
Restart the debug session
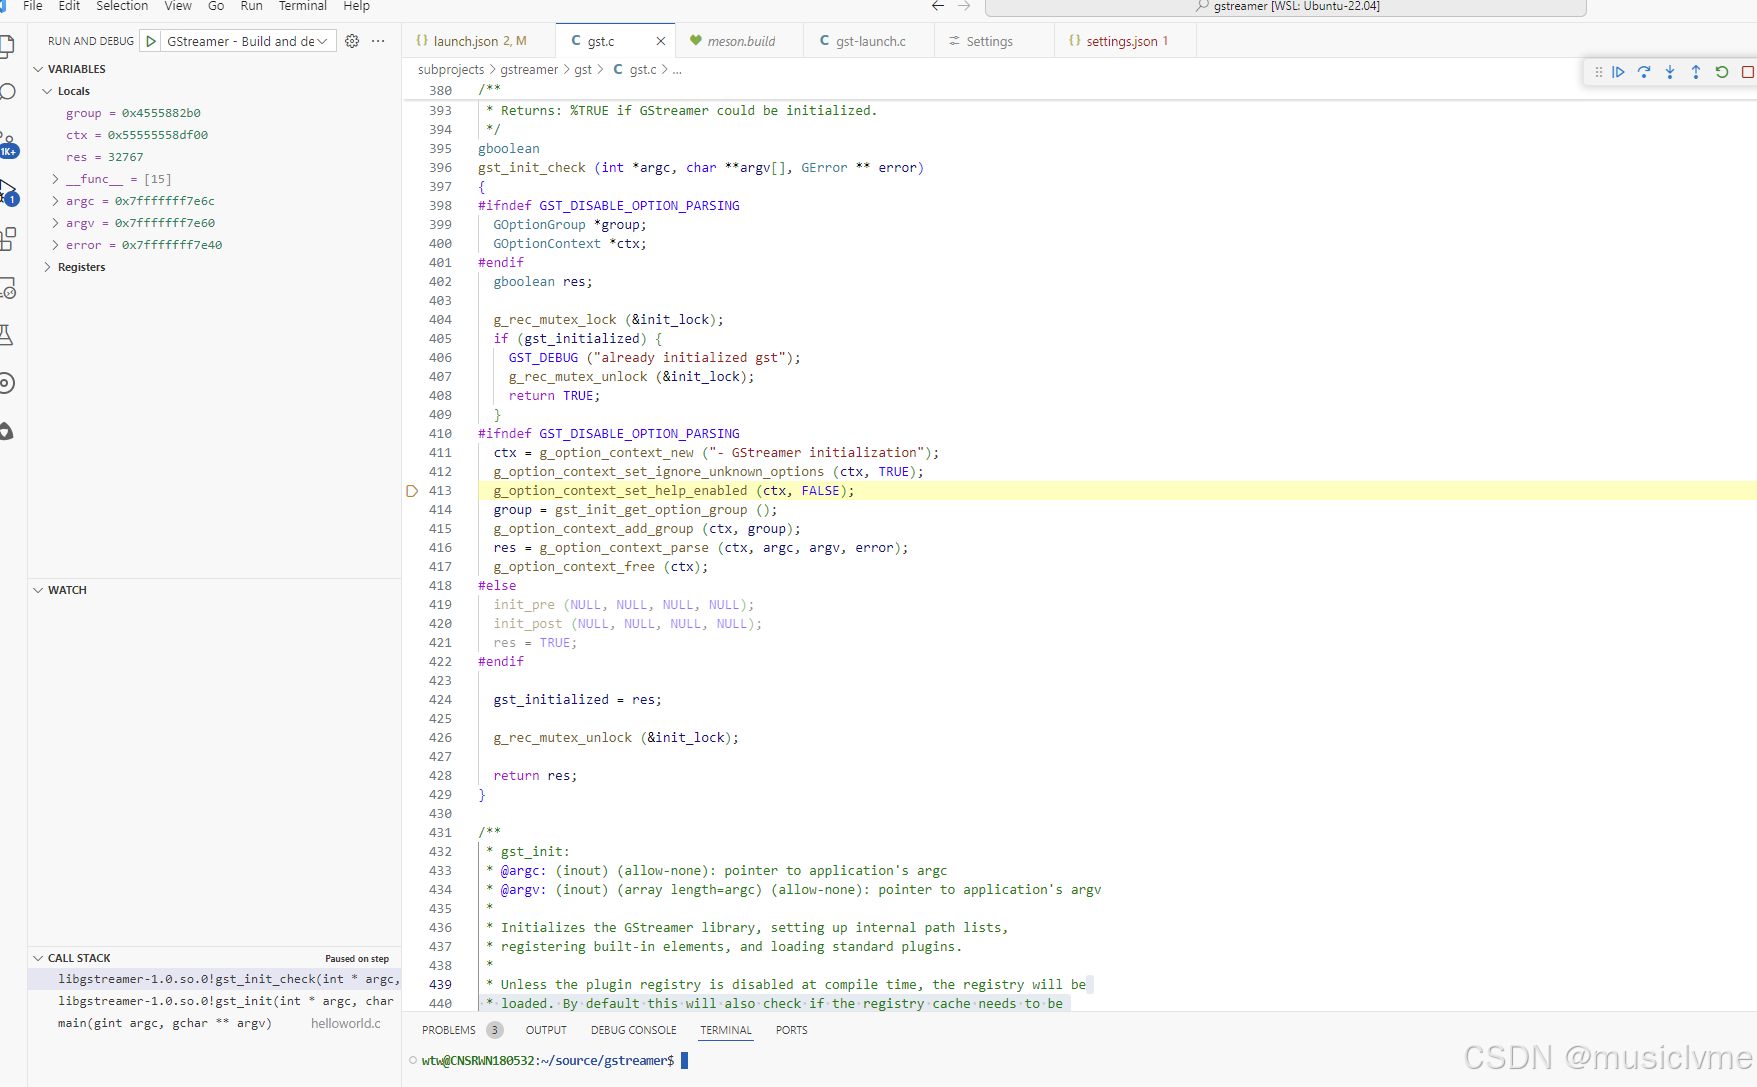tap(1722, 72)
